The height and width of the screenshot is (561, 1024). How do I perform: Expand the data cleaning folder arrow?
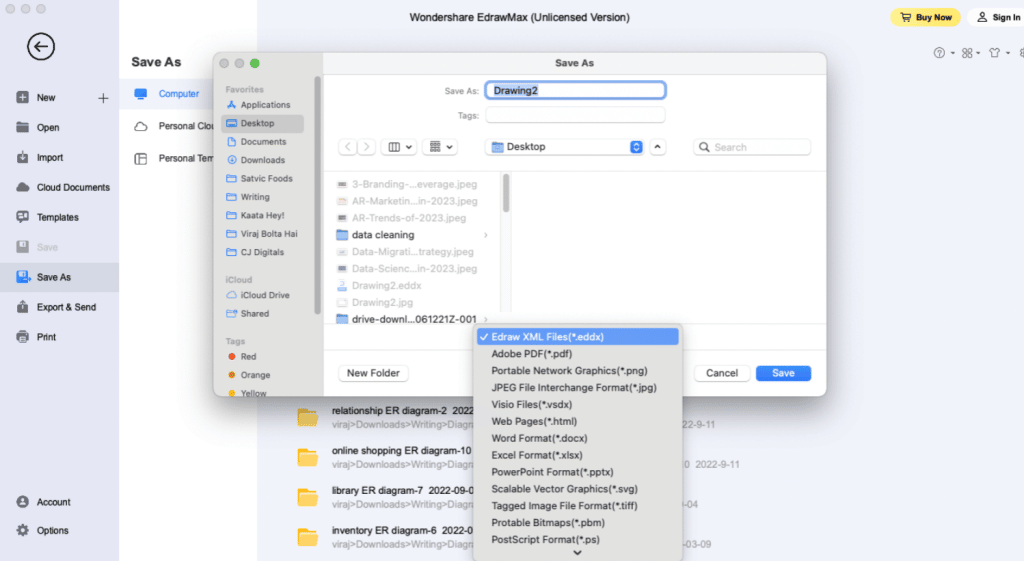[x=485, y=235]
